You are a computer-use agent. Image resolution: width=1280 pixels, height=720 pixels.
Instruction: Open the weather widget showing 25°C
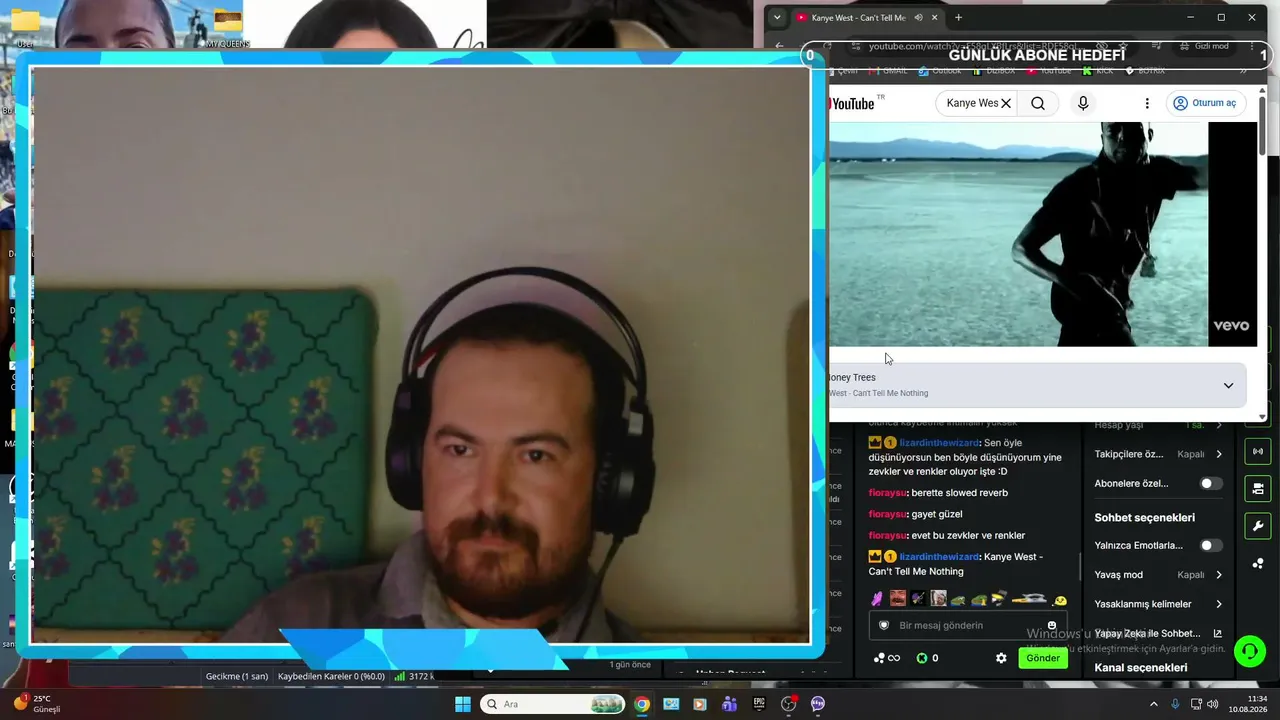(x=37, y=704)
